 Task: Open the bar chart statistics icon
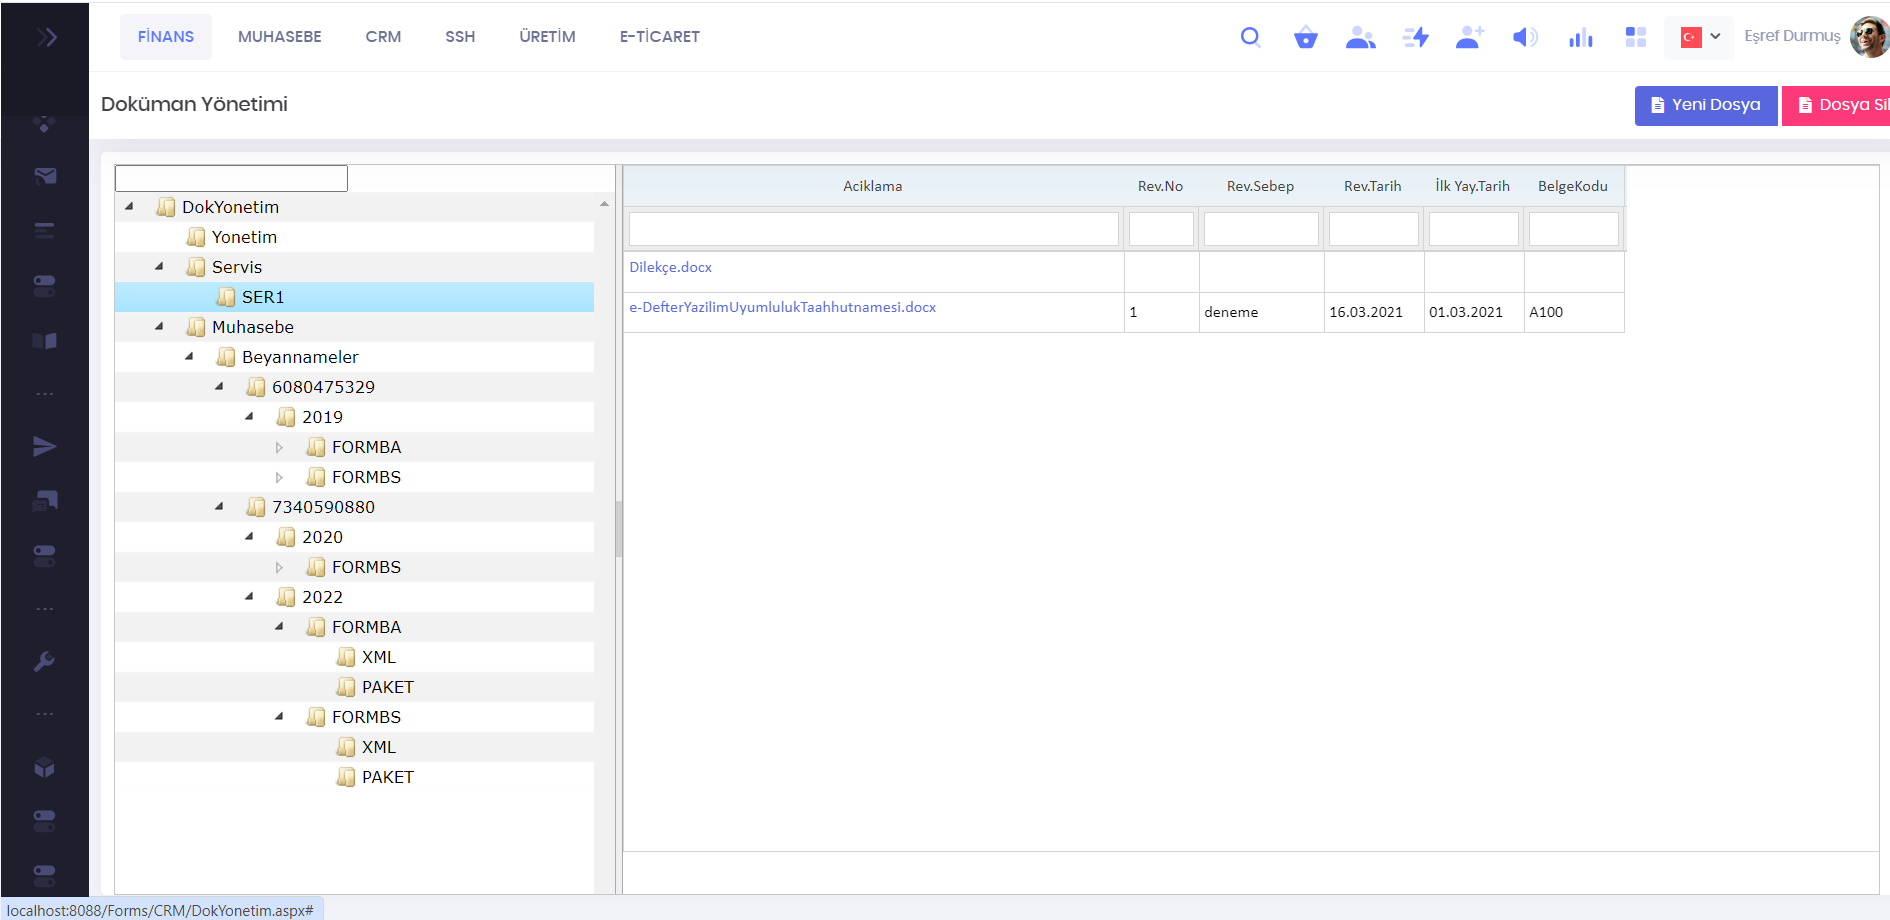[x=1580, y=38]
